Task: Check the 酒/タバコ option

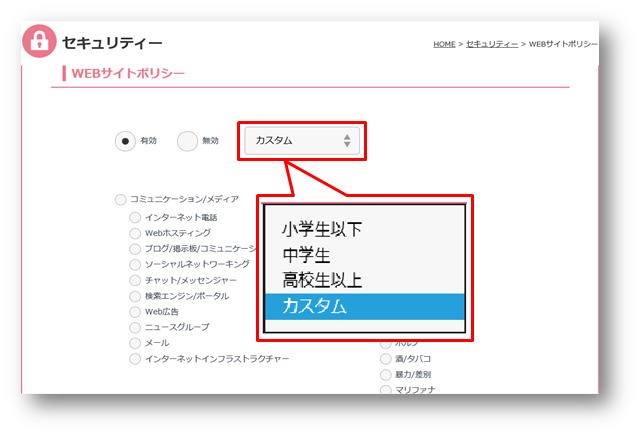Action: pyautogui.click(x=385, y=358)
